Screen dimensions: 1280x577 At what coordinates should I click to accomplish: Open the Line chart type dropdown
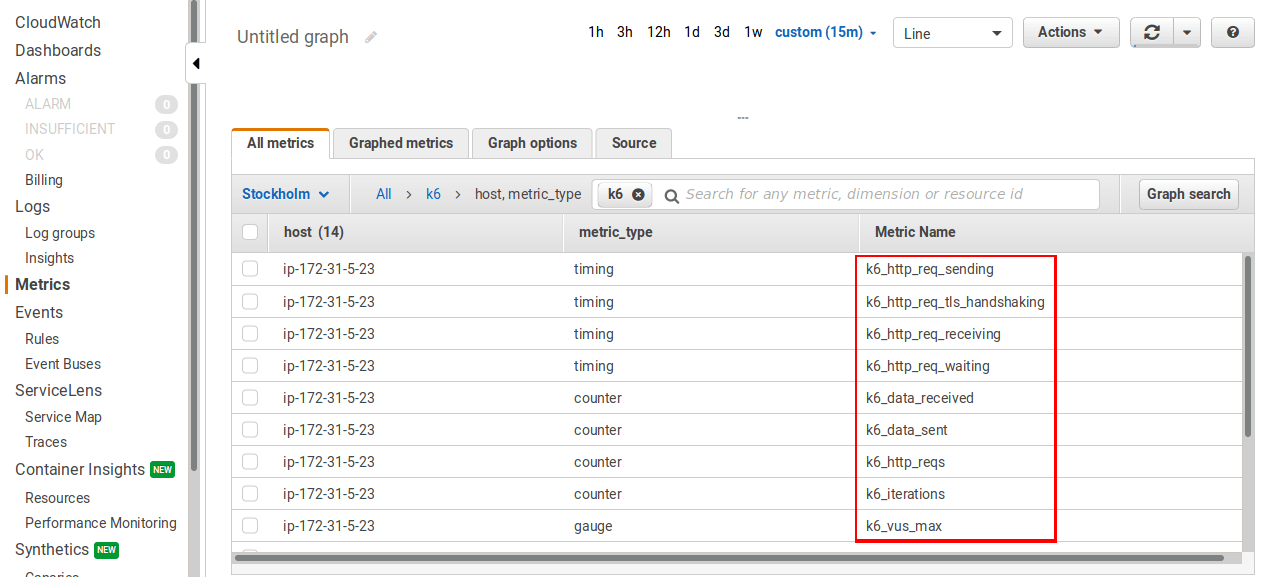(952, 32)
